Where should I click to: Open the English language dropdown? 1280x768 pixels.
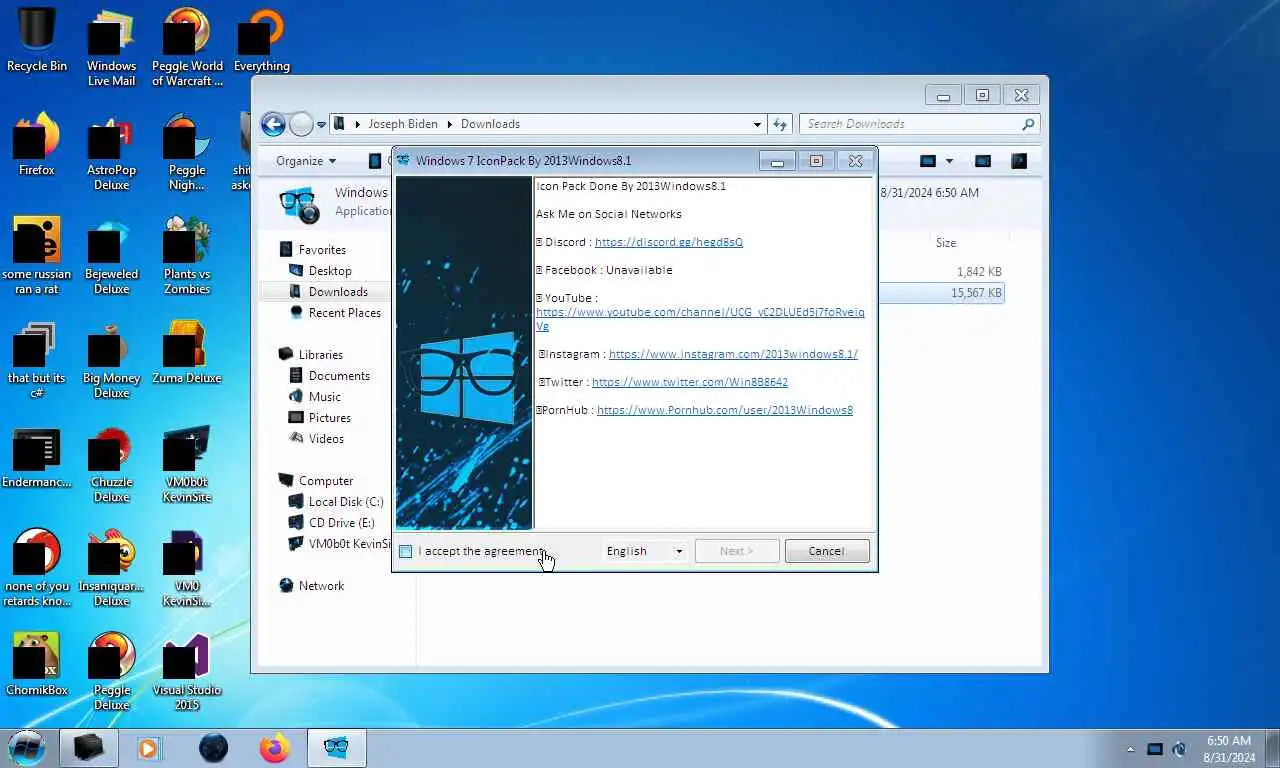645,551
